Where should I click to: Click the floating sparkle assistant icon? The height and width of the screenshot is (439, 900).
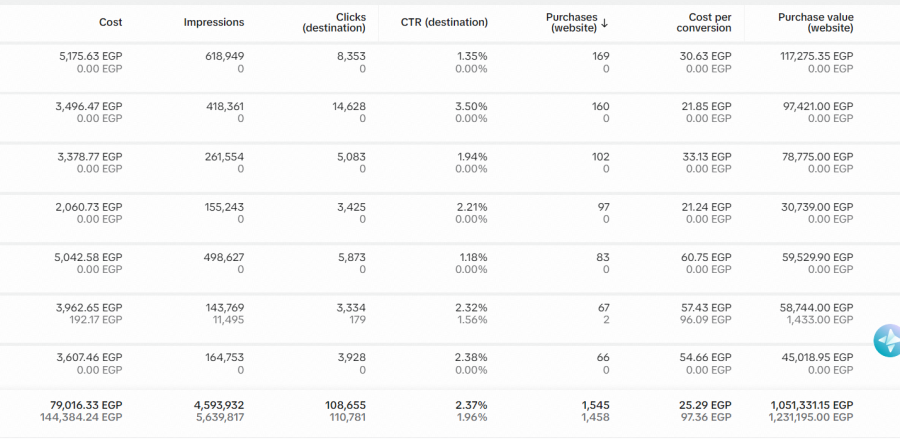pyautogui.click(x=887, y=340)
